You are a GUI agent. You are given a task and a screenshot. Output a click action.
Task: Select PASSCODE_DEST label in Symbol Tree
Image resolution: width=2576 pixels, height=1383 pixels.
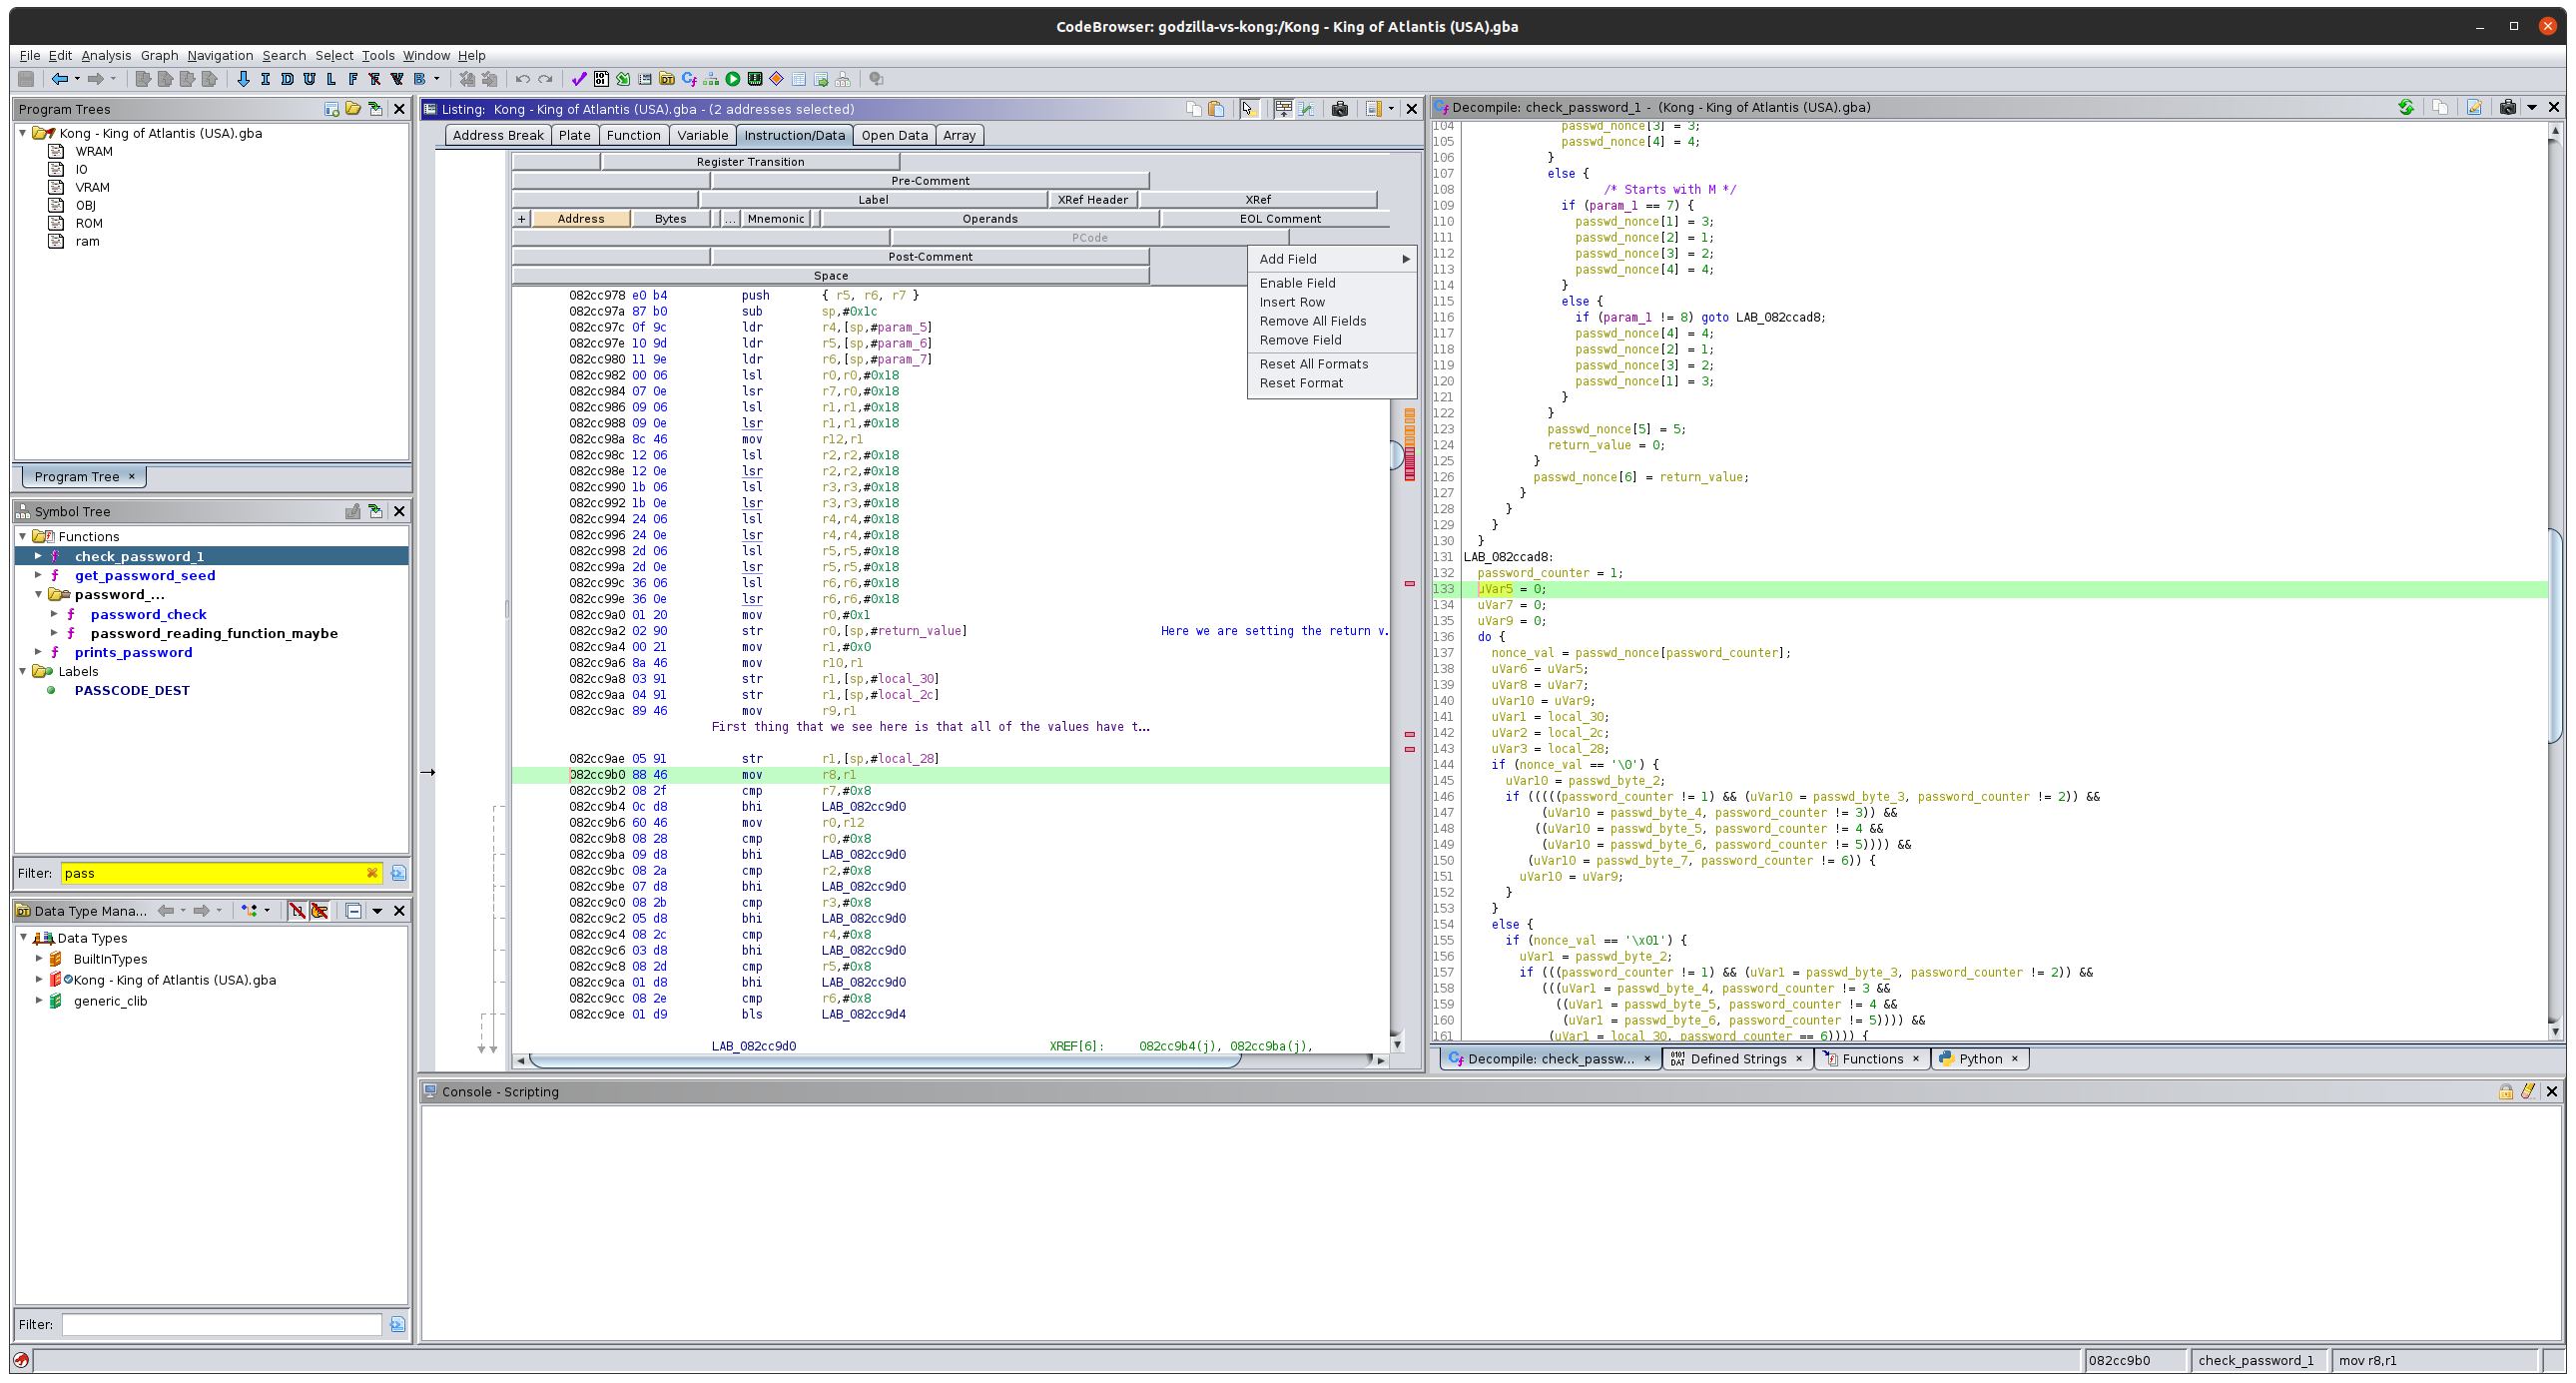click(132, 690)
